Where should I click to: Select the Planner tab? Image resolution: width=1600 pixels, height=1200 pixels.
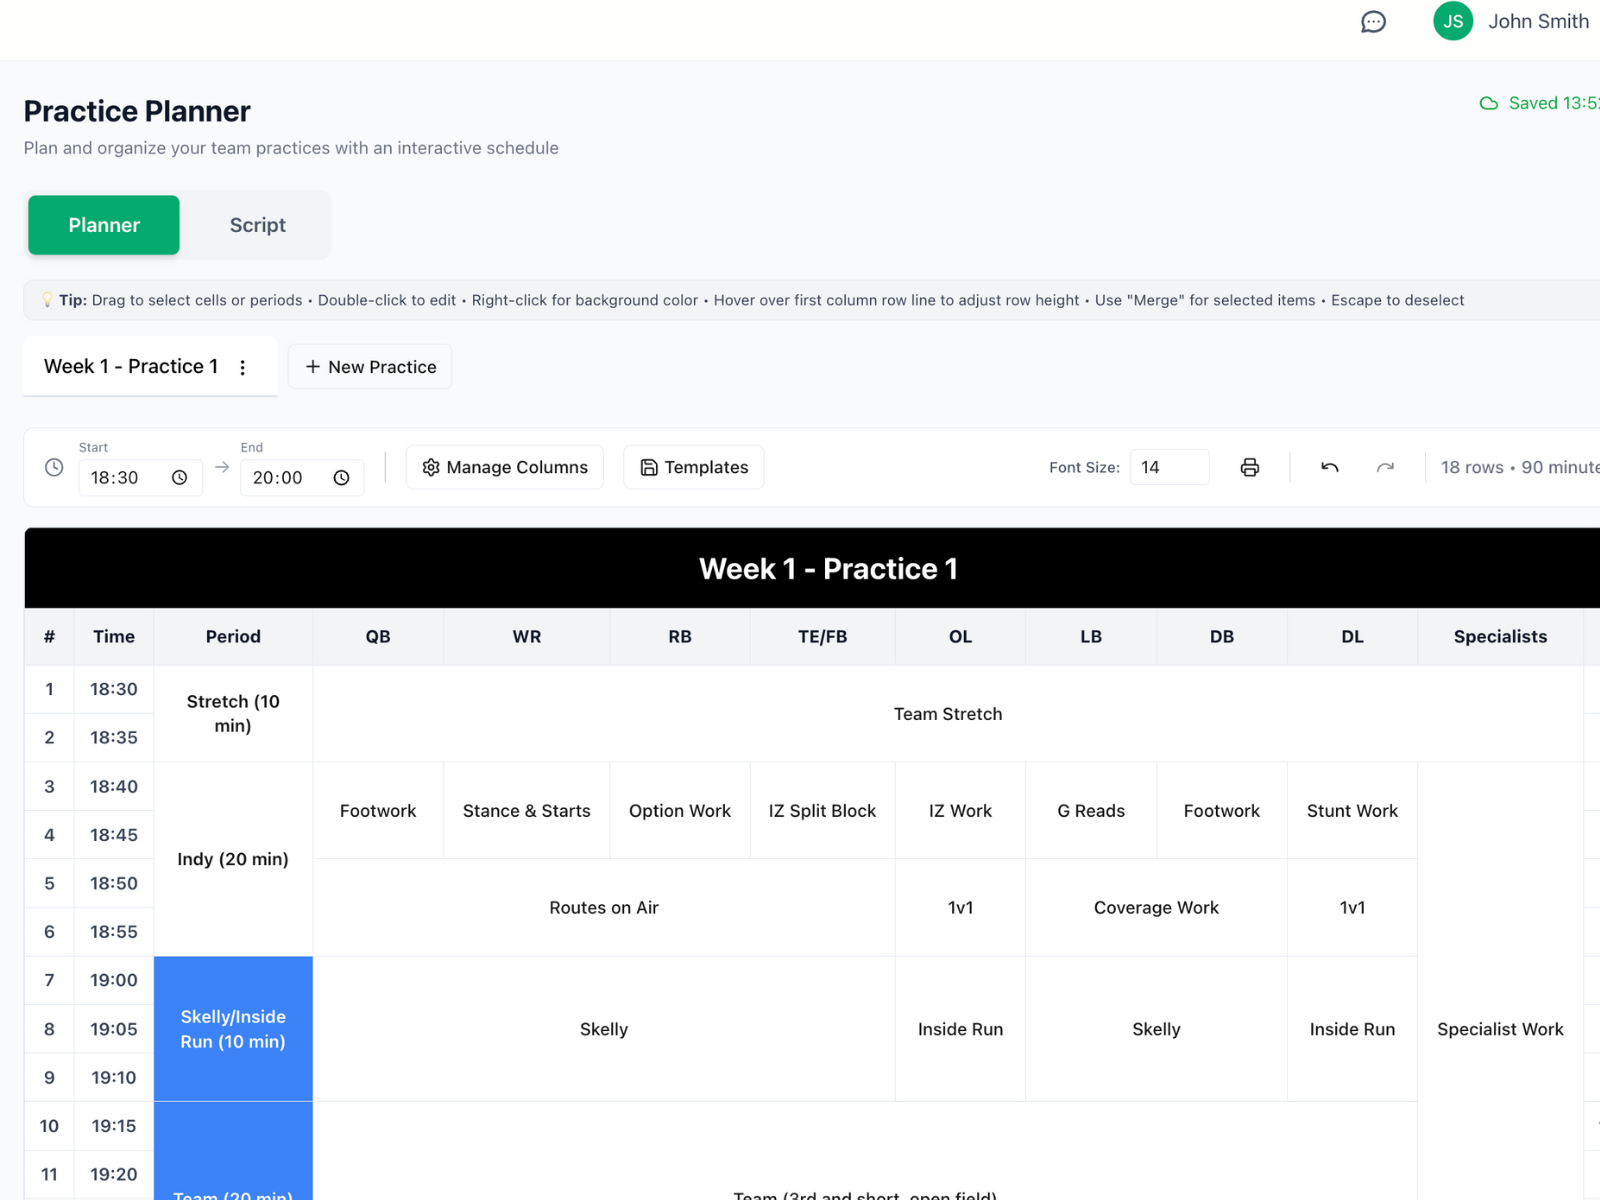pyautogui.click(x=103, y=225)
